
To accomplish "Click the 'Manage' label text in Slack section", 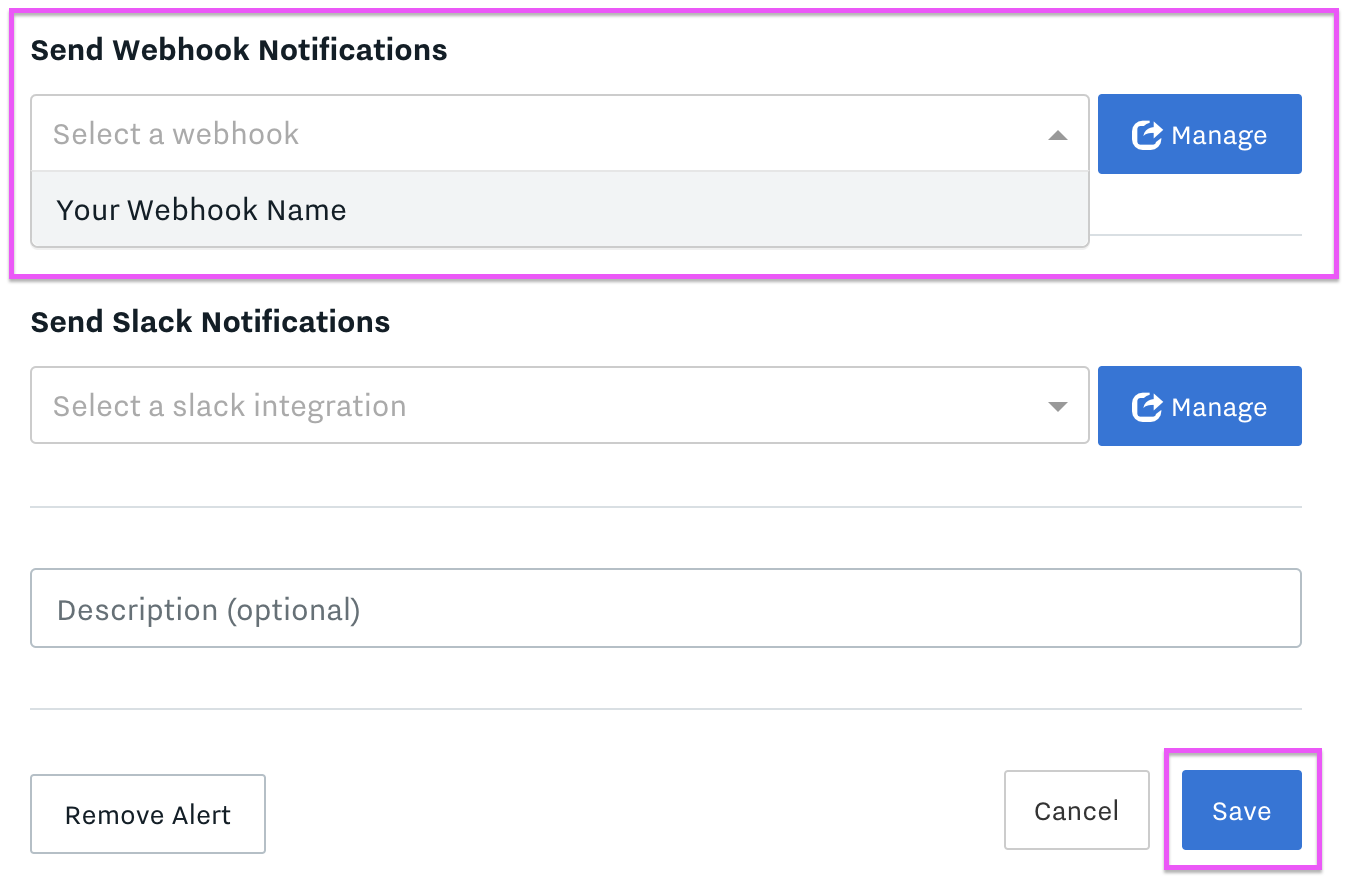I will (x=1218, y=407).
